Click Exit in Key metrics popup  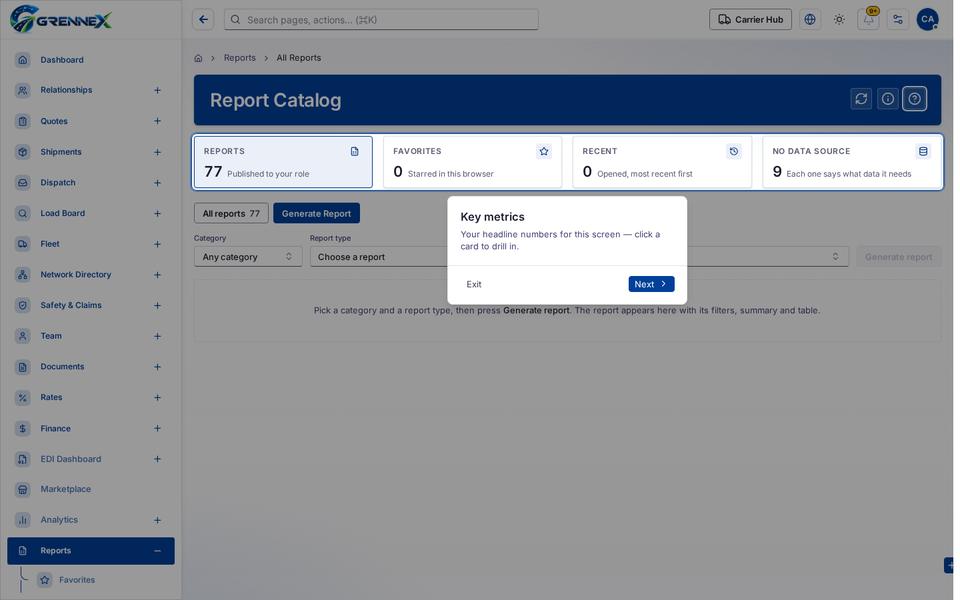click(474, 284)
